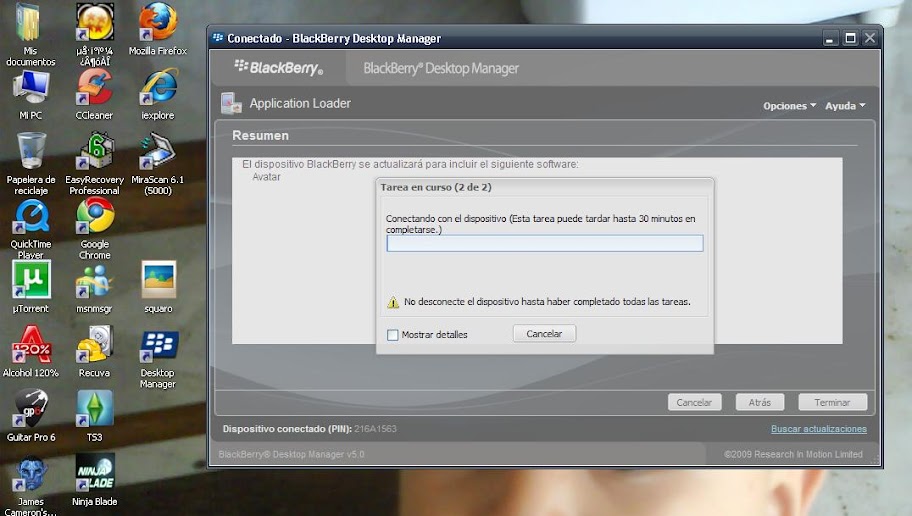Open the Buscar actualizaciones link
912x516 pixels.
(x=818, y=429)
